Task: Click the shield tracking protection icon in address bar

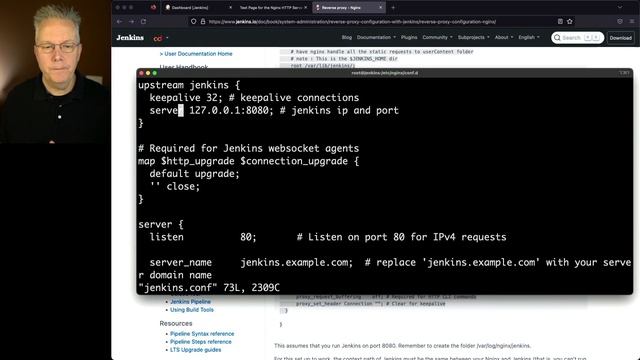Action: pos(193,22)
